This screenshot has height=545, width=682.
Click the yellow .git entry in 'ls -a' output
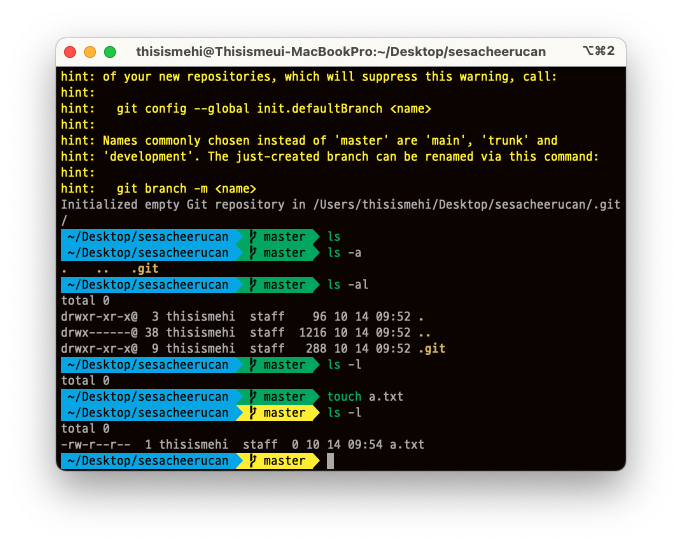pos(145,269)
